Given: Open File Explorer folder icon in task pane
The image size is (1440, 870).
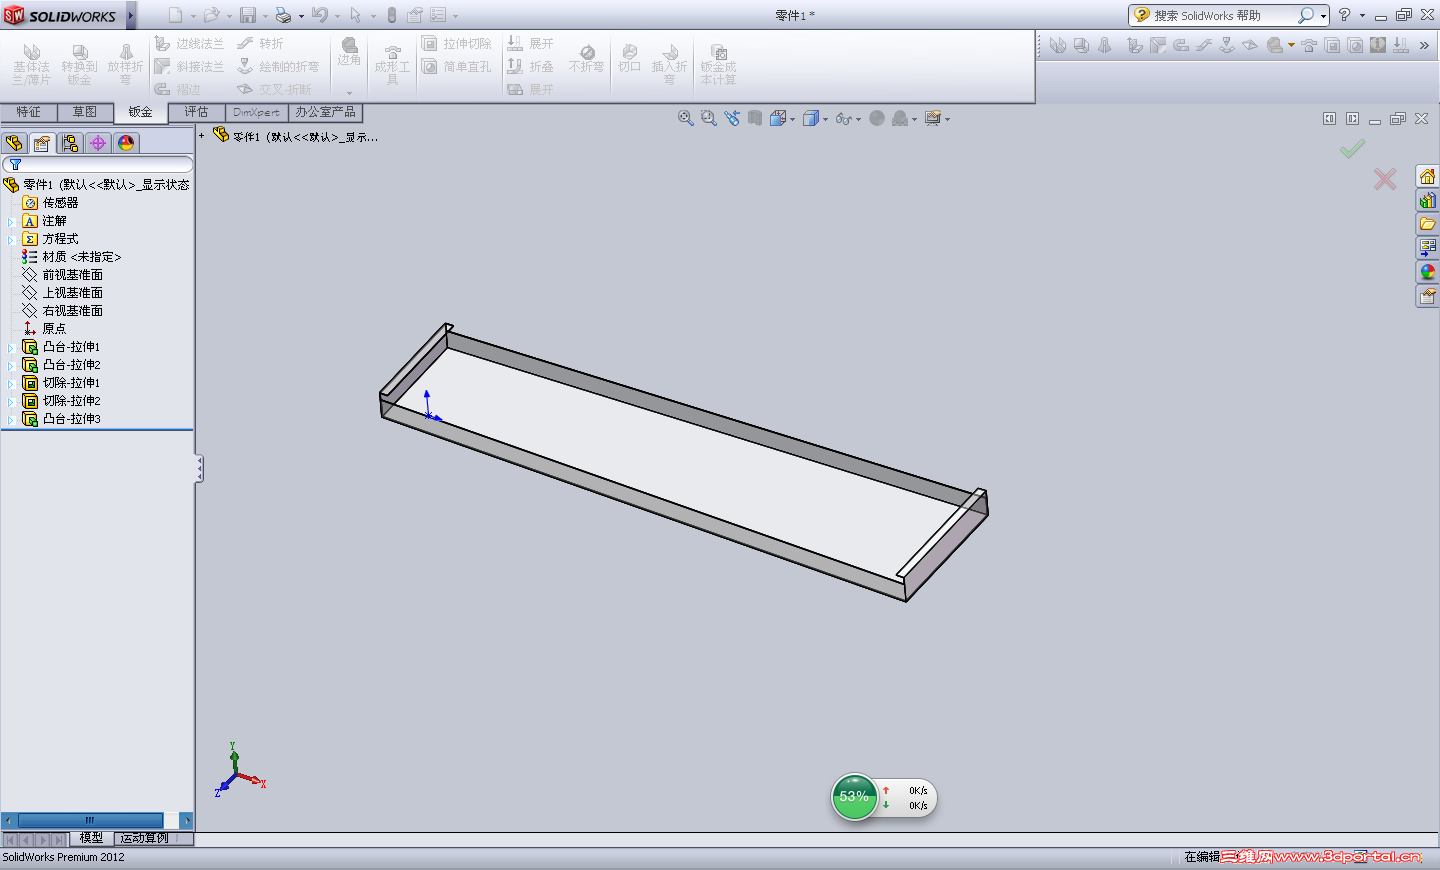Looking at the screenshot, I should click(1427, 224).
